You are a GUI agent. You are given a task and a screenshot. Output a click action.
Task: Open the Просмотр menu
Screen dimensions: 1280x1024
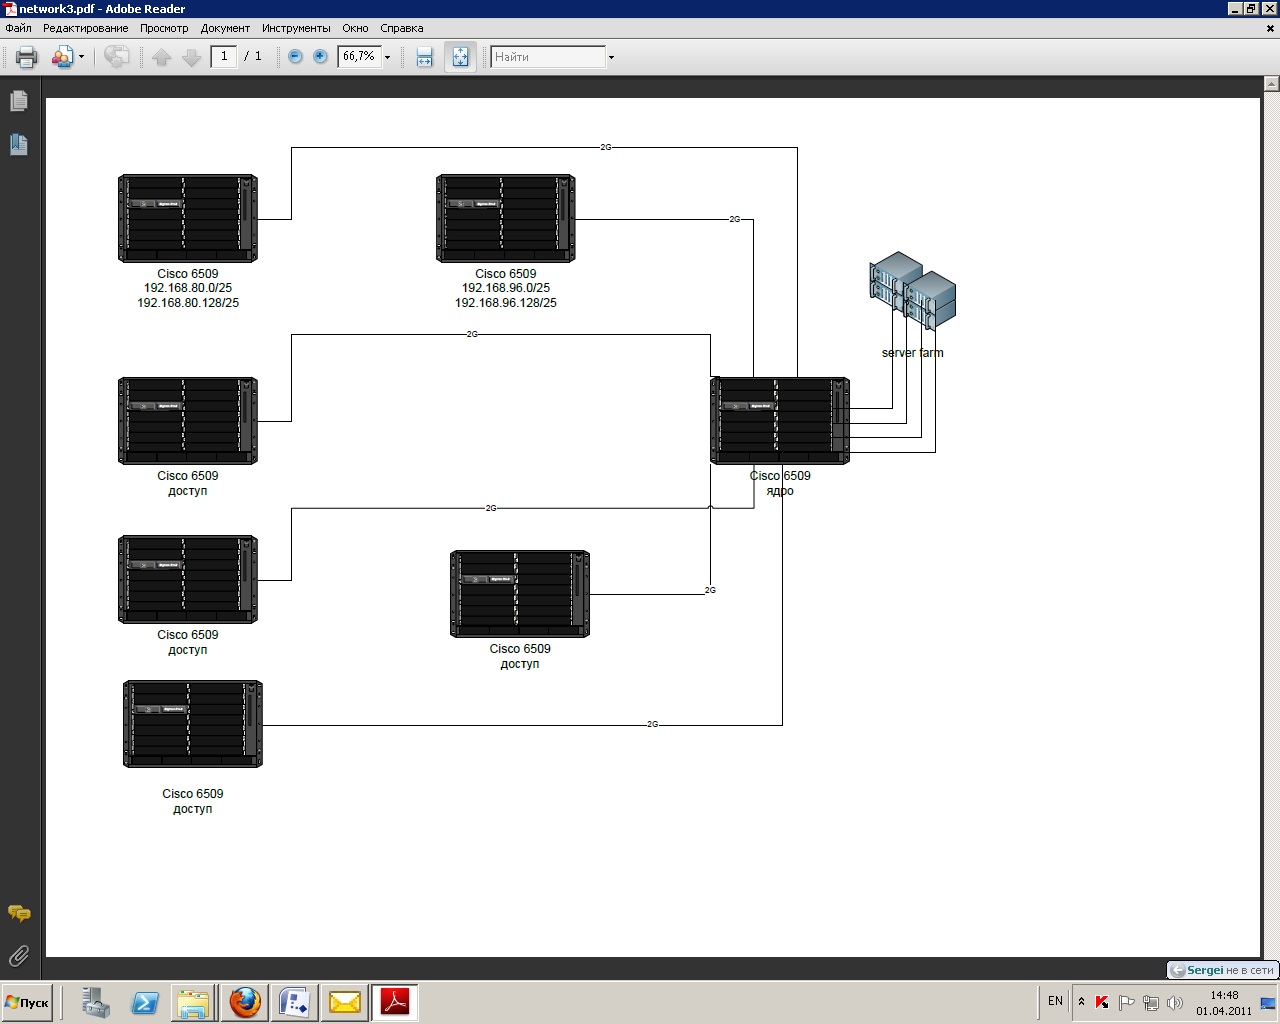164,28
